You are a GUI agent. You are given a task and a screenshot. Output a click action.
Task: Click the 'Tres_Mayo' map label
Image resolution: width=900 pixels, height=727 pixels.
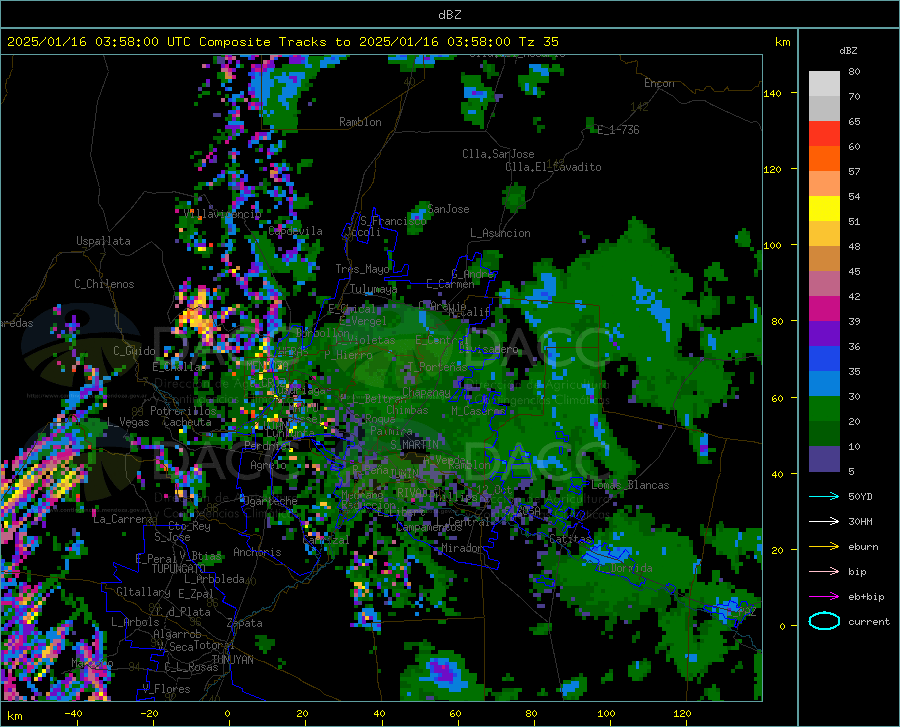tap(362, 269)
